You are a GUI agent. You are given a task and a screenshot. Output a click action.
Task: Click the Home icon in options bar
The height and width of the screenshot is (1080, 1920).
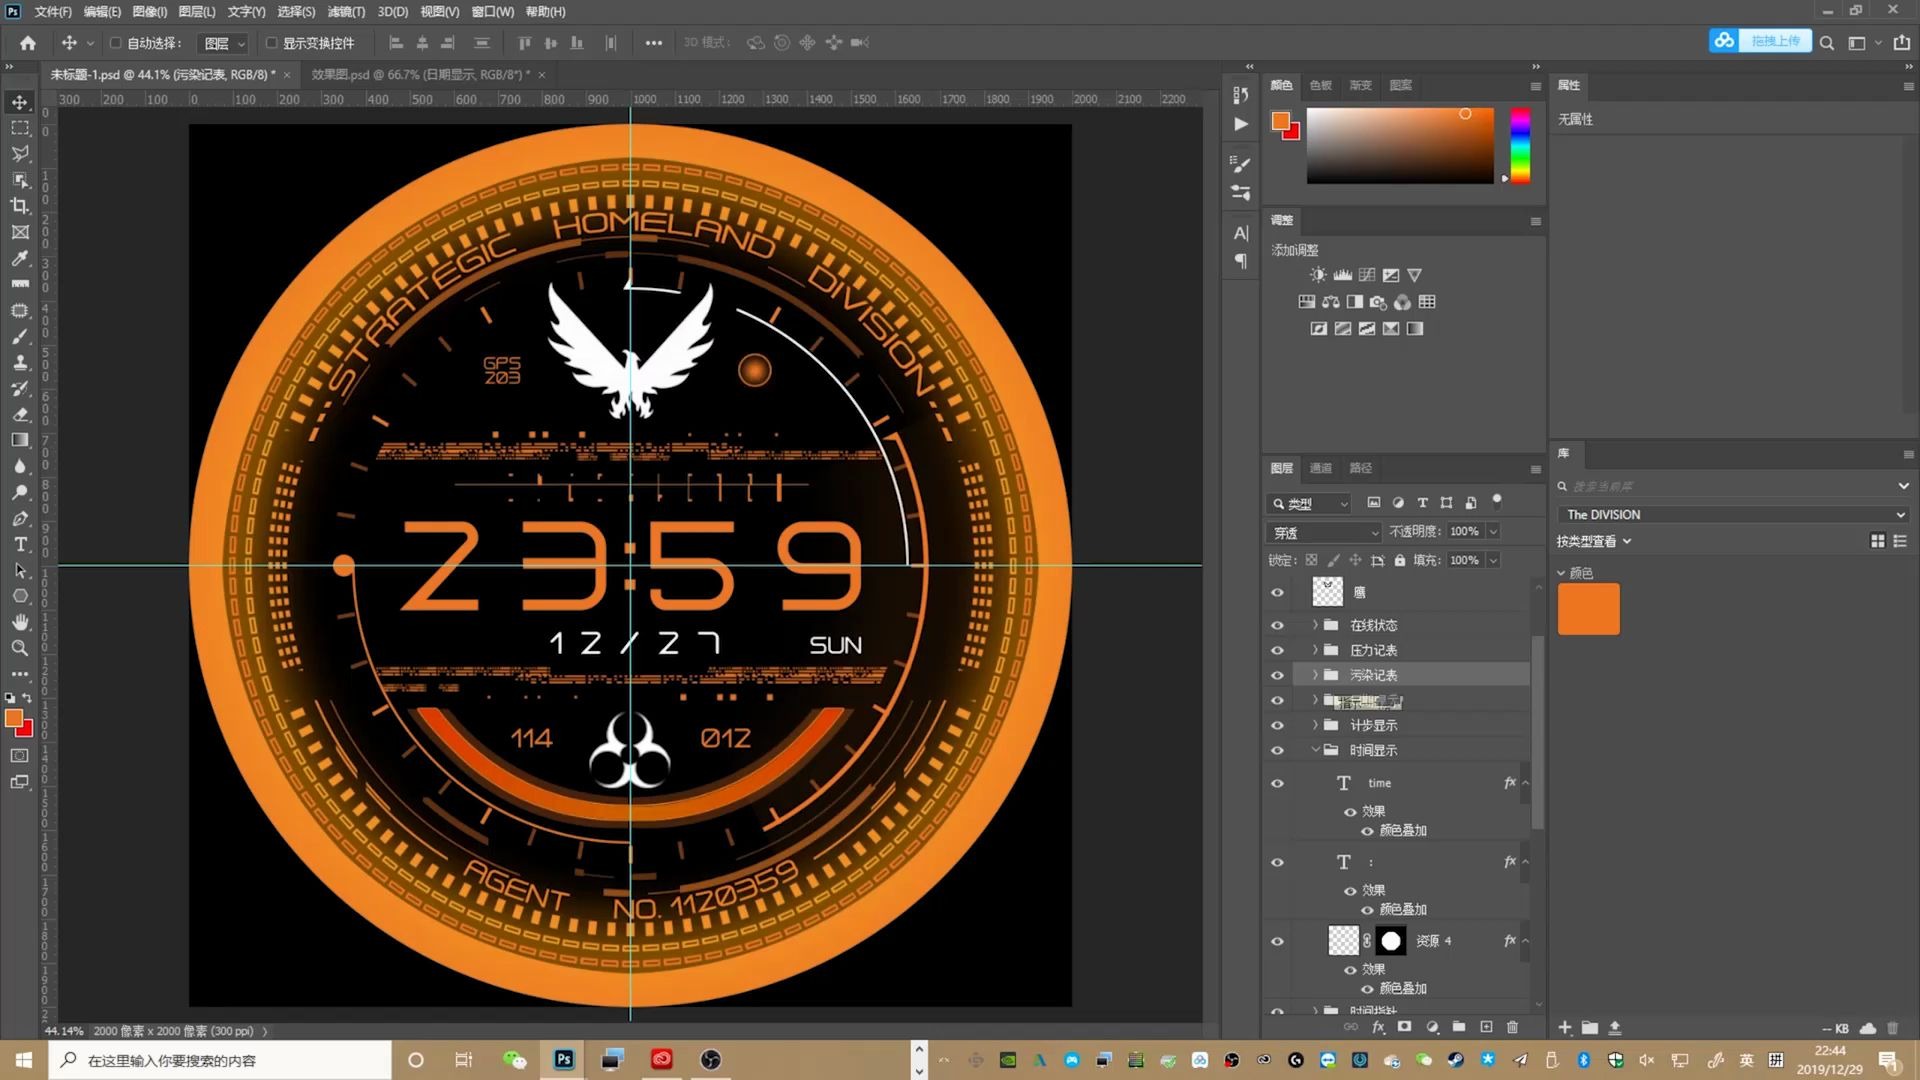(x=28, y=43)
